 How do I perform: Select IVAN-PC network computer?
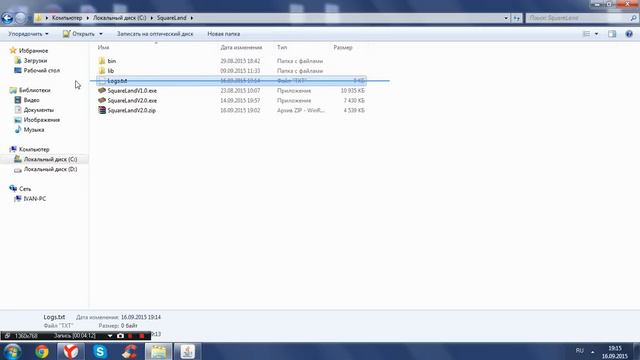pyautogui.click(x=35, y=199)
